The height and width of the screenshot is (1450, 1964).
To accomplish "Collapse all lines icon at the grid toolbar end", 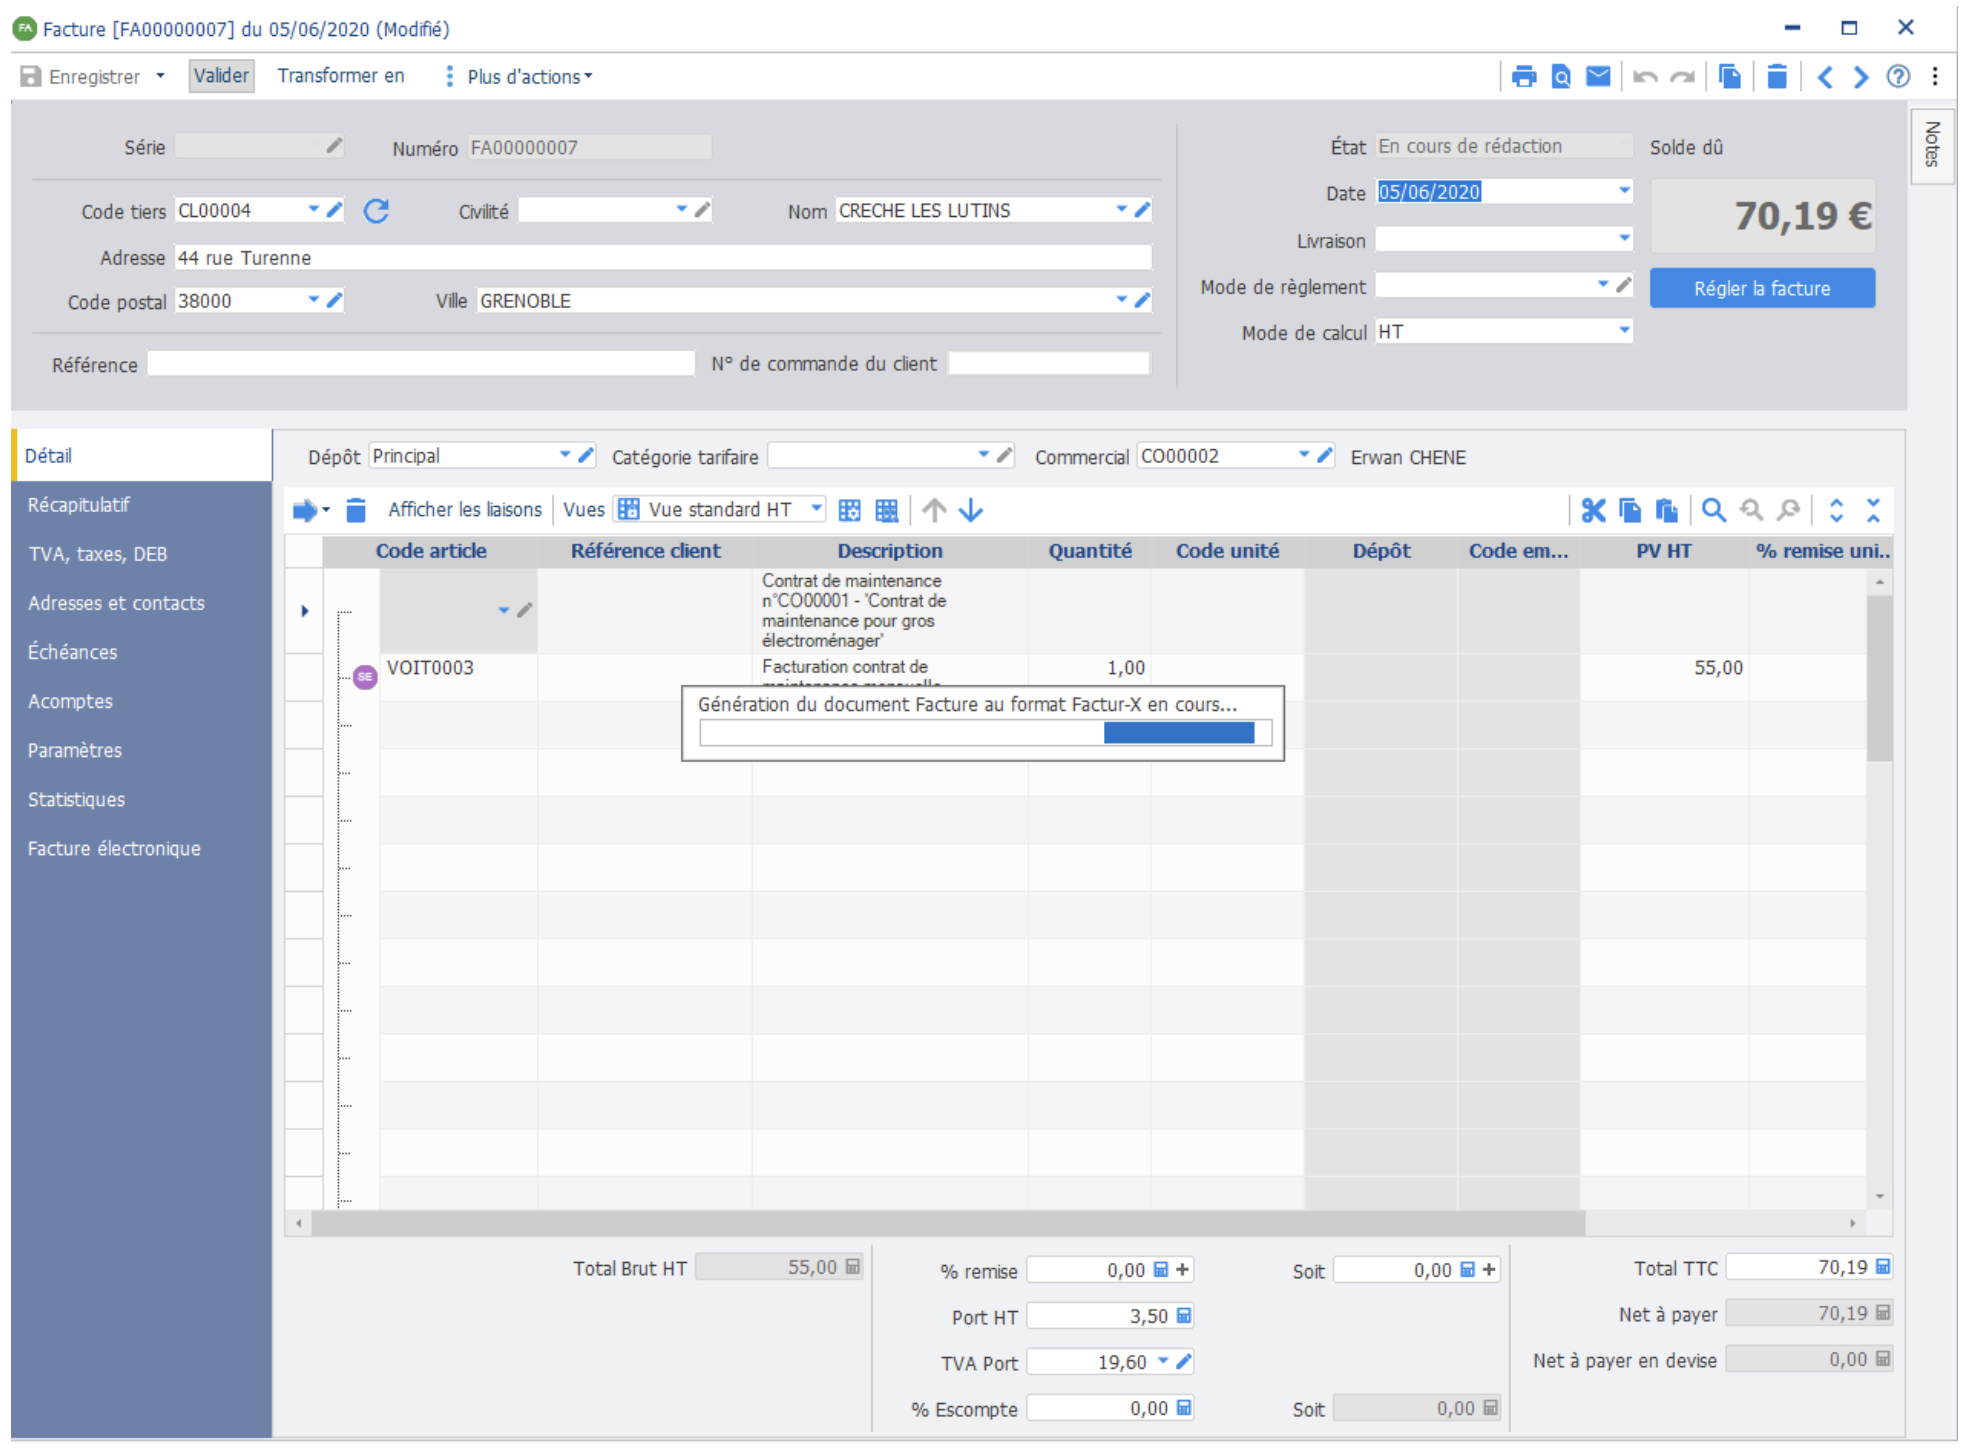I will coord(1873,510).
